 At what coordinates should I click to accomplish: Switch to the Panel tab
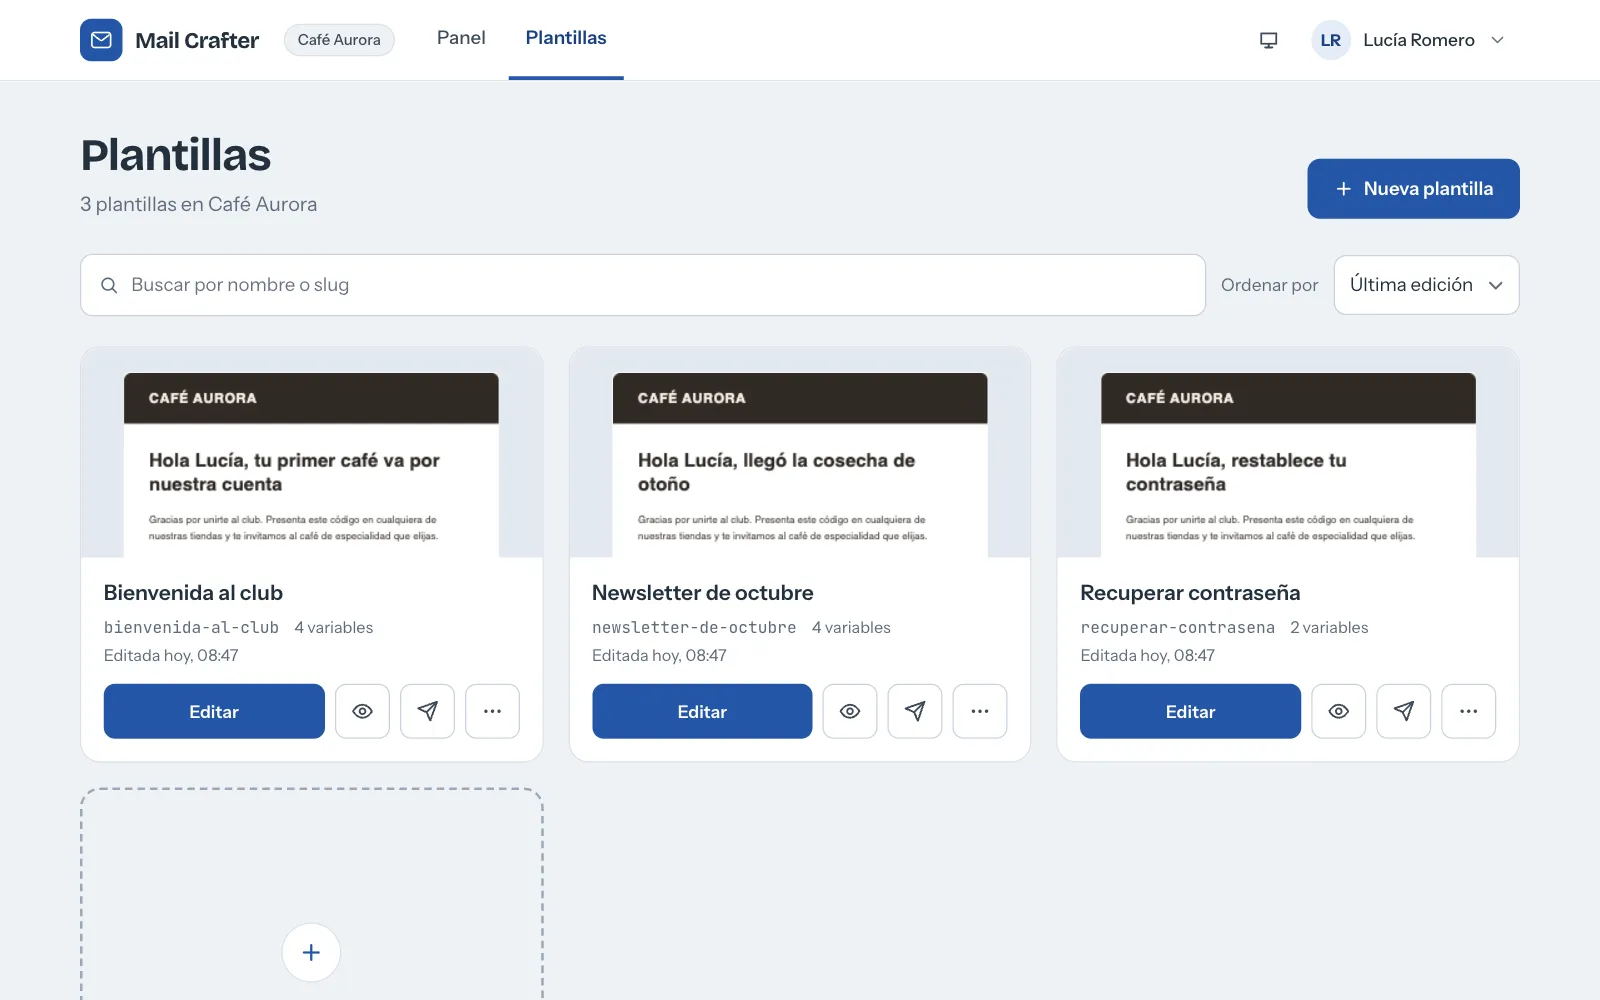(461, 38)
